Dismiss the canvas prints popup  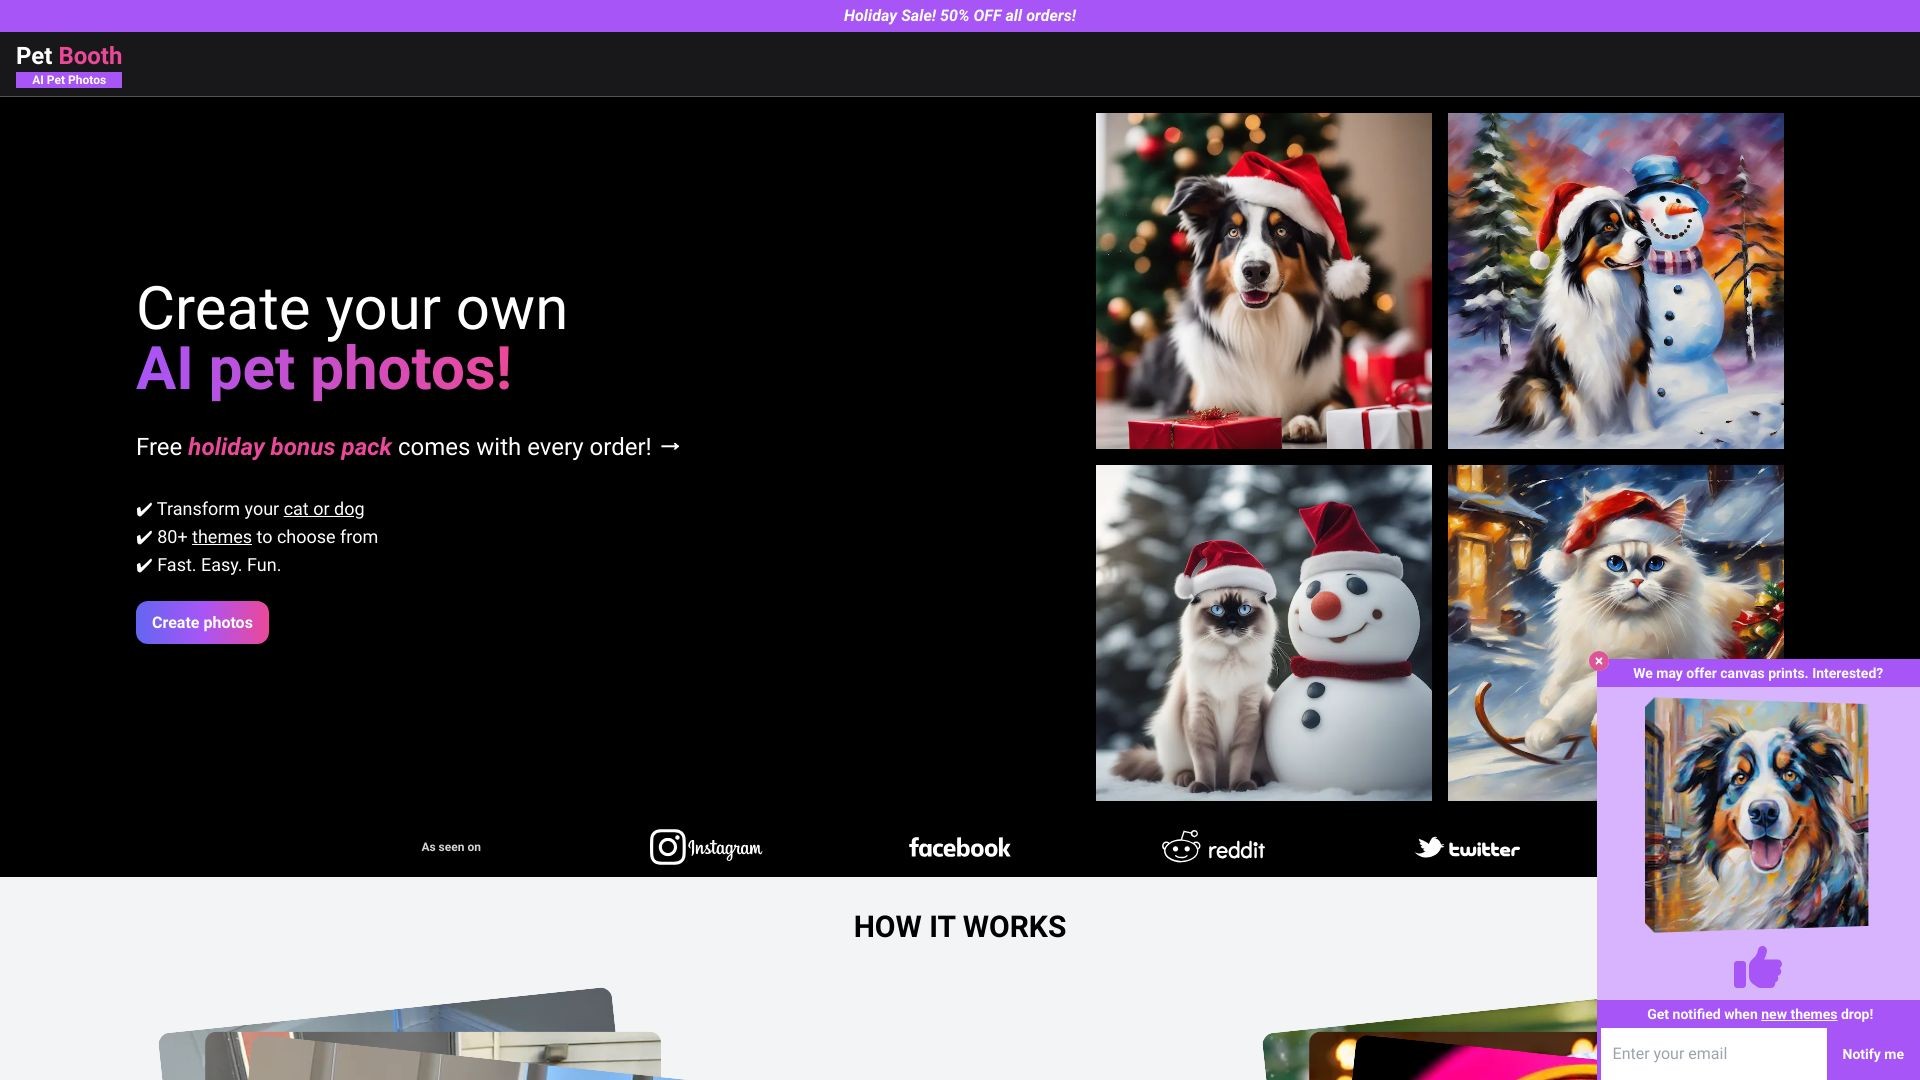click(1599, 661)
